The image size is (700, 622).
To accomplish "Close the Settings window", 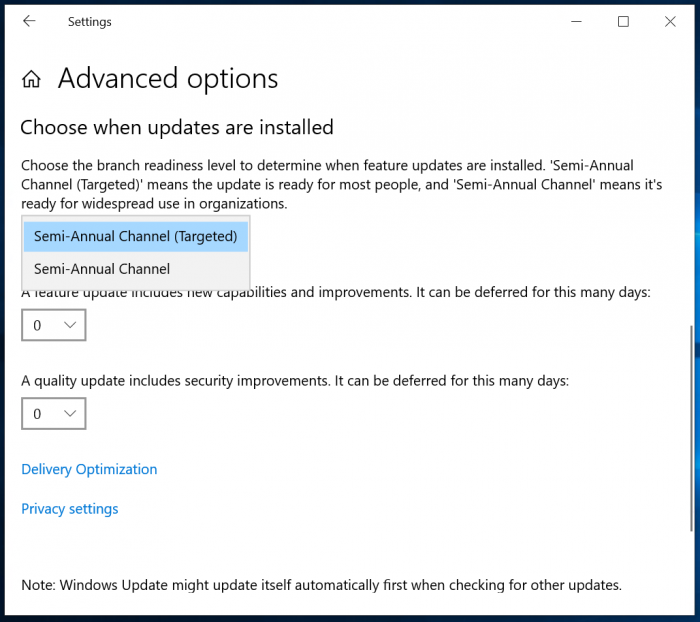I will point(669,21).
